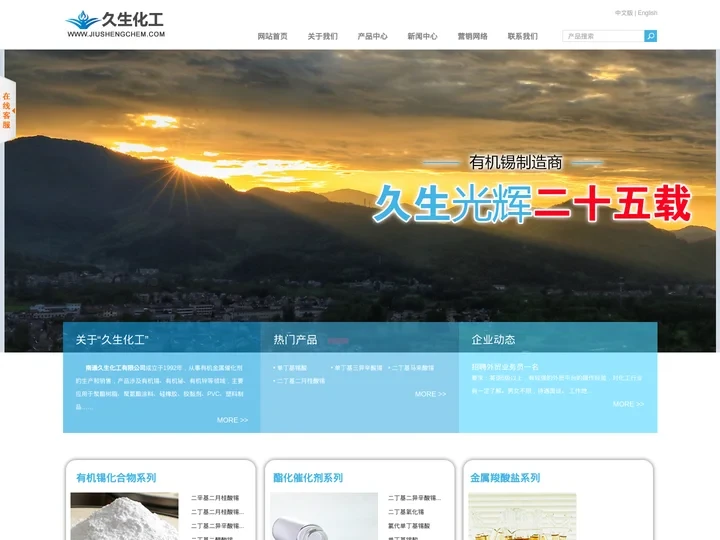Select the 中文版 language link
720x540 pixels.
click(x=624, y=13)
